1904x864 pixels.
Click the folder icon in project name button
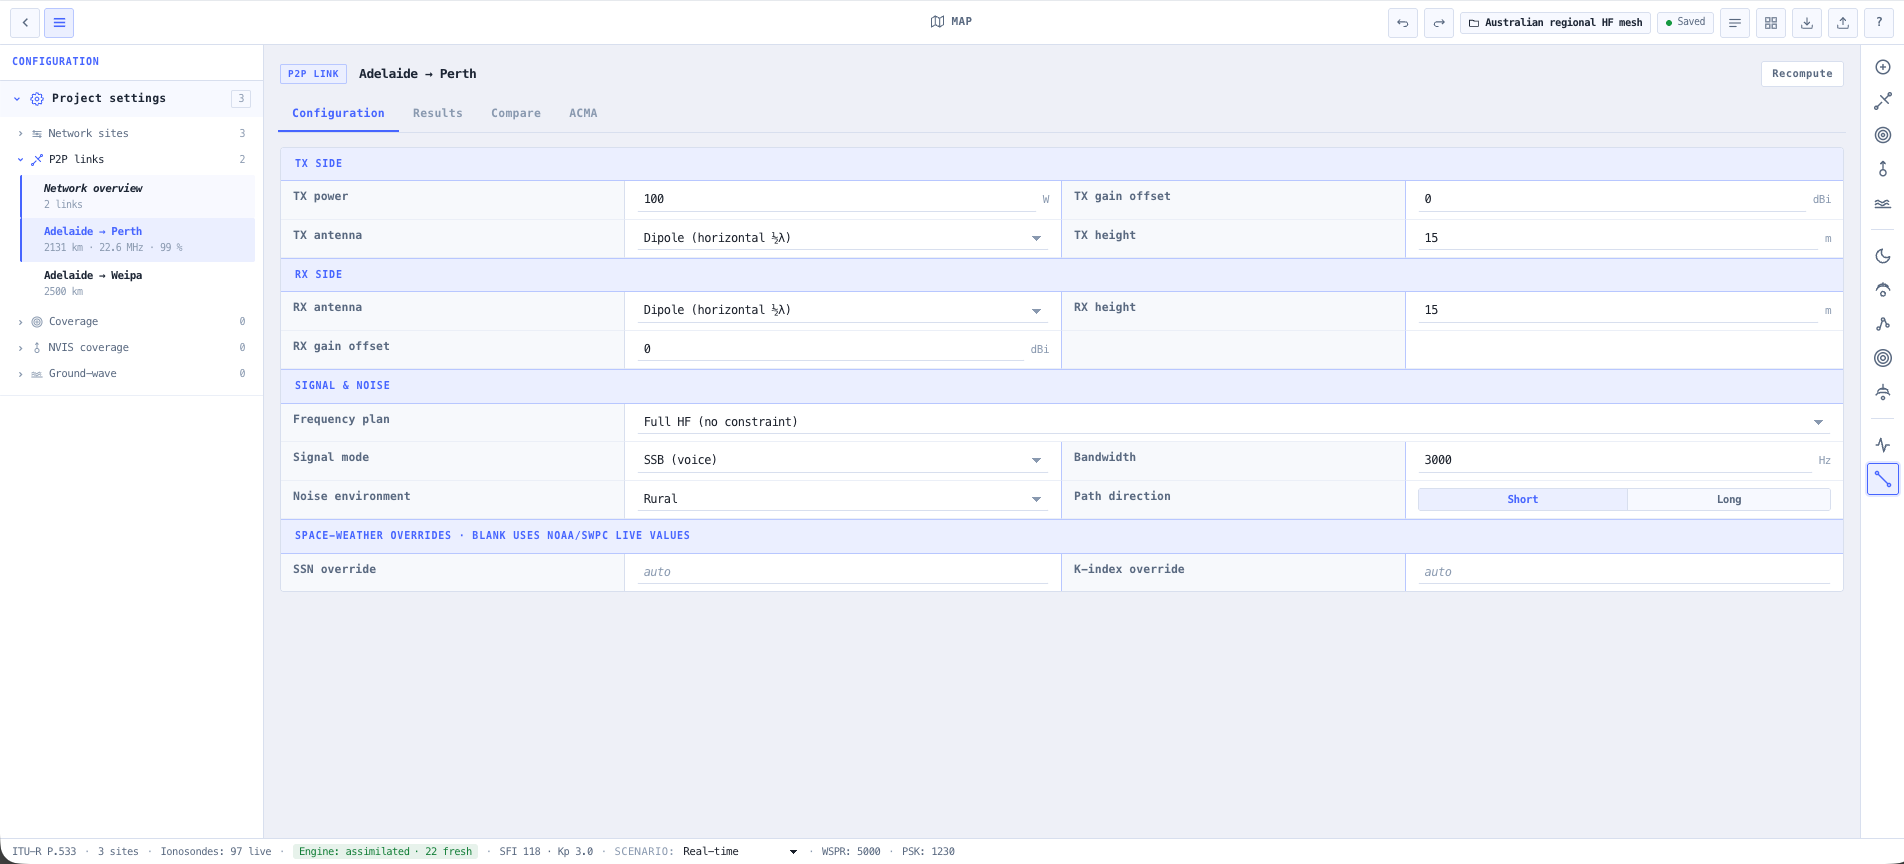[x=1473, y=23]
